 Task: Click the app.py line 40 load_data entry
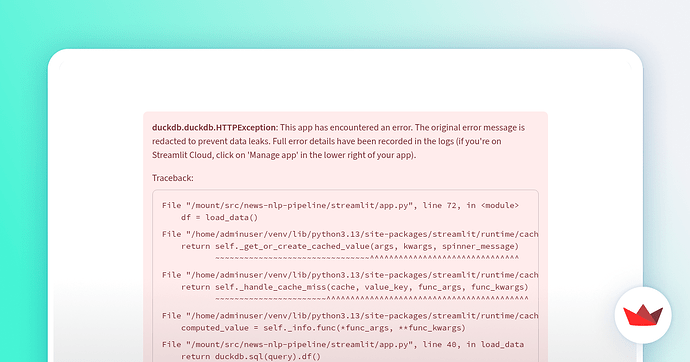point(343,344)
